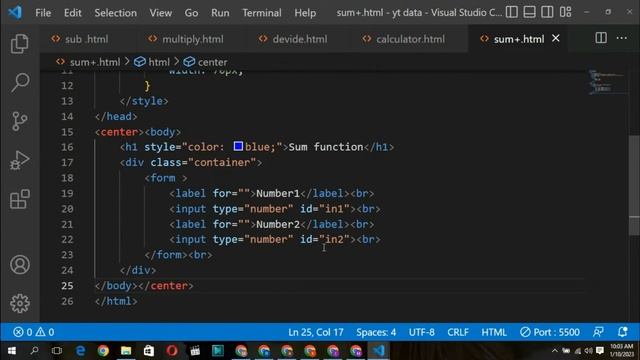The width and height of the screenshot is (640, 360).
Task: Open the Extensions view
Action: click(x=20, y=199)
